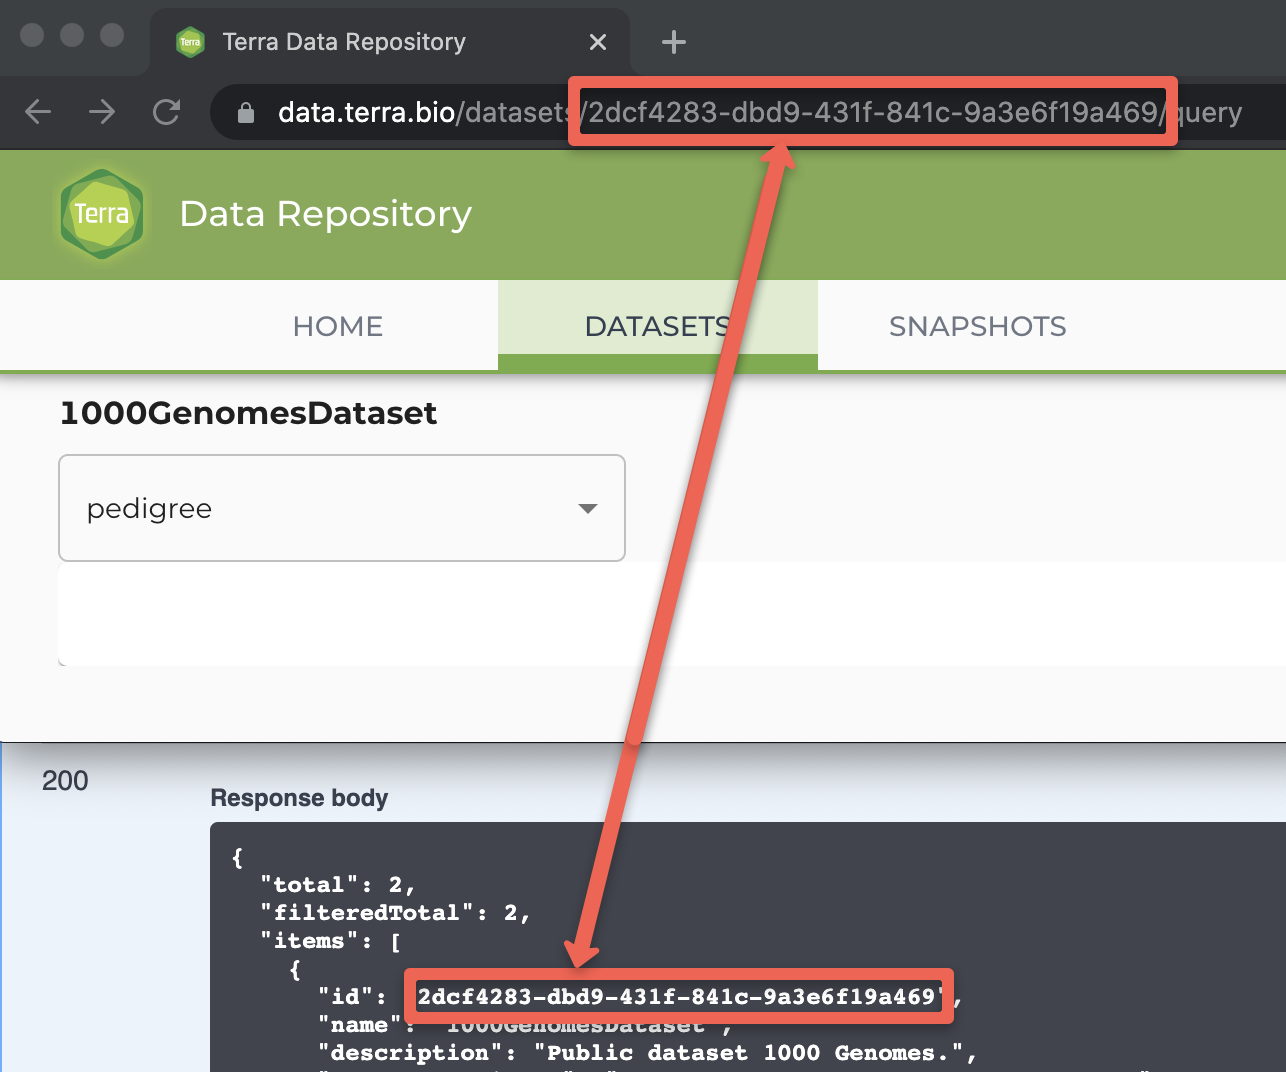
Task: Click the "items": [ line
Action: pyautogui.click(x=331, y=941)
